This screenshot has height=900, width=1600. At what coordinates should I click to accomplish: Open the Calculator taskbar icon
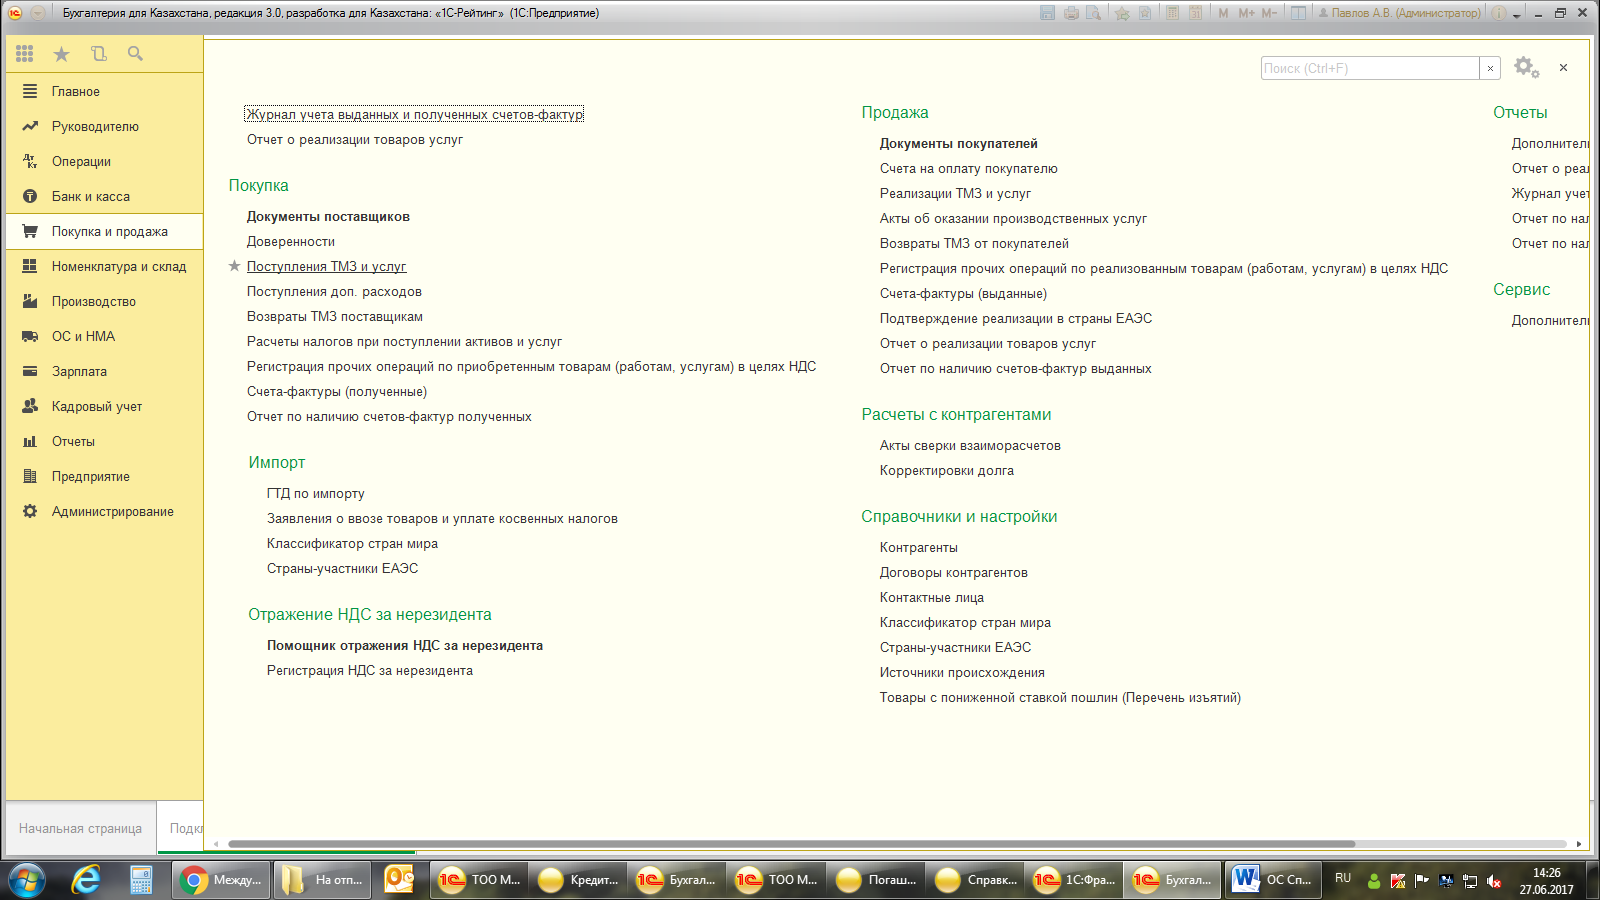141,880
